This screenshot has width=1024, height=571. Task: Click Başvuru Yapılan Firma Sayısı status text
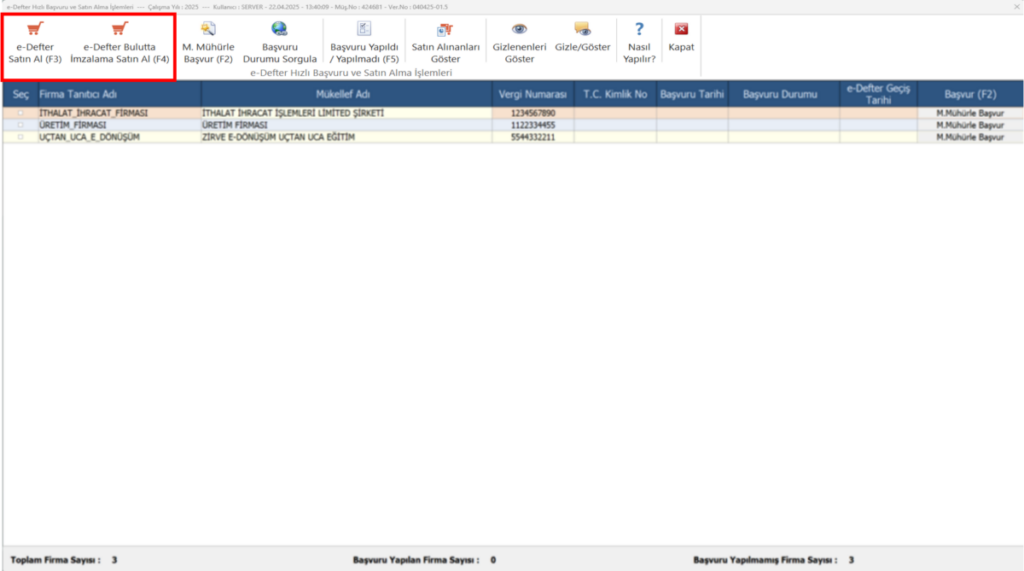[x=416, y=560]
